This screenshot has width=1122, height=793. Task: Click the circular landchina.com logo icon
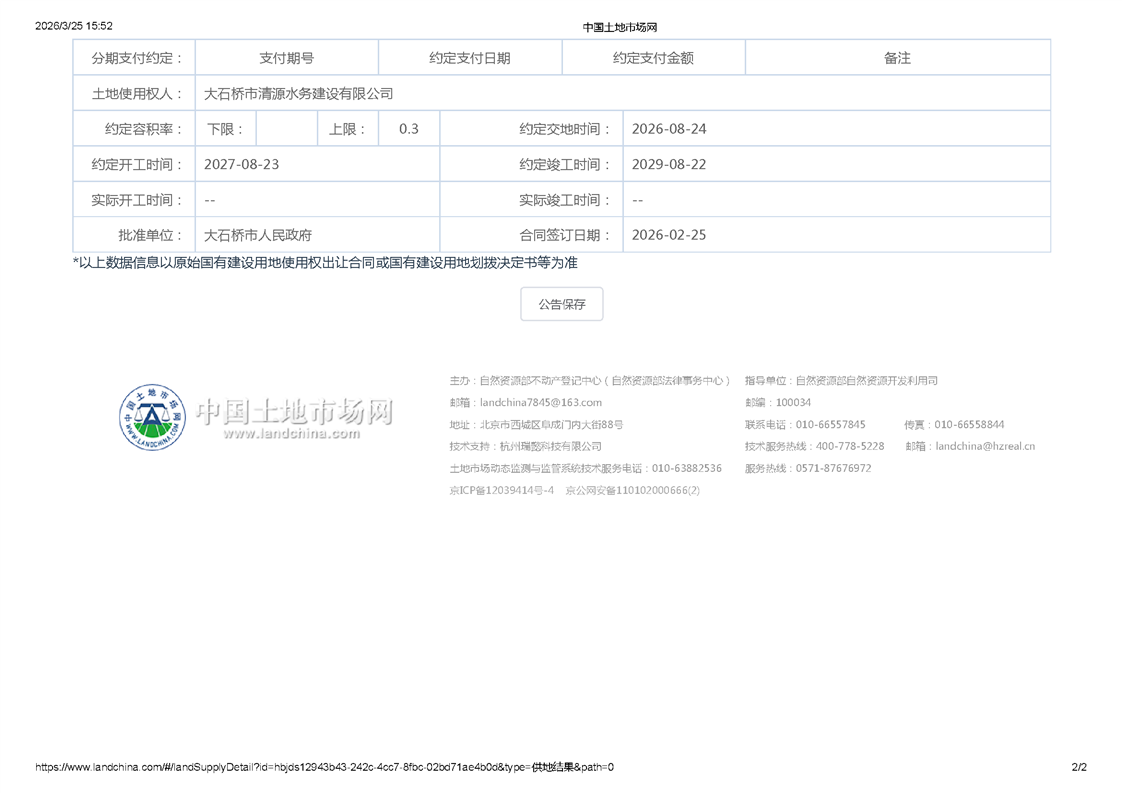pos(153,417)
